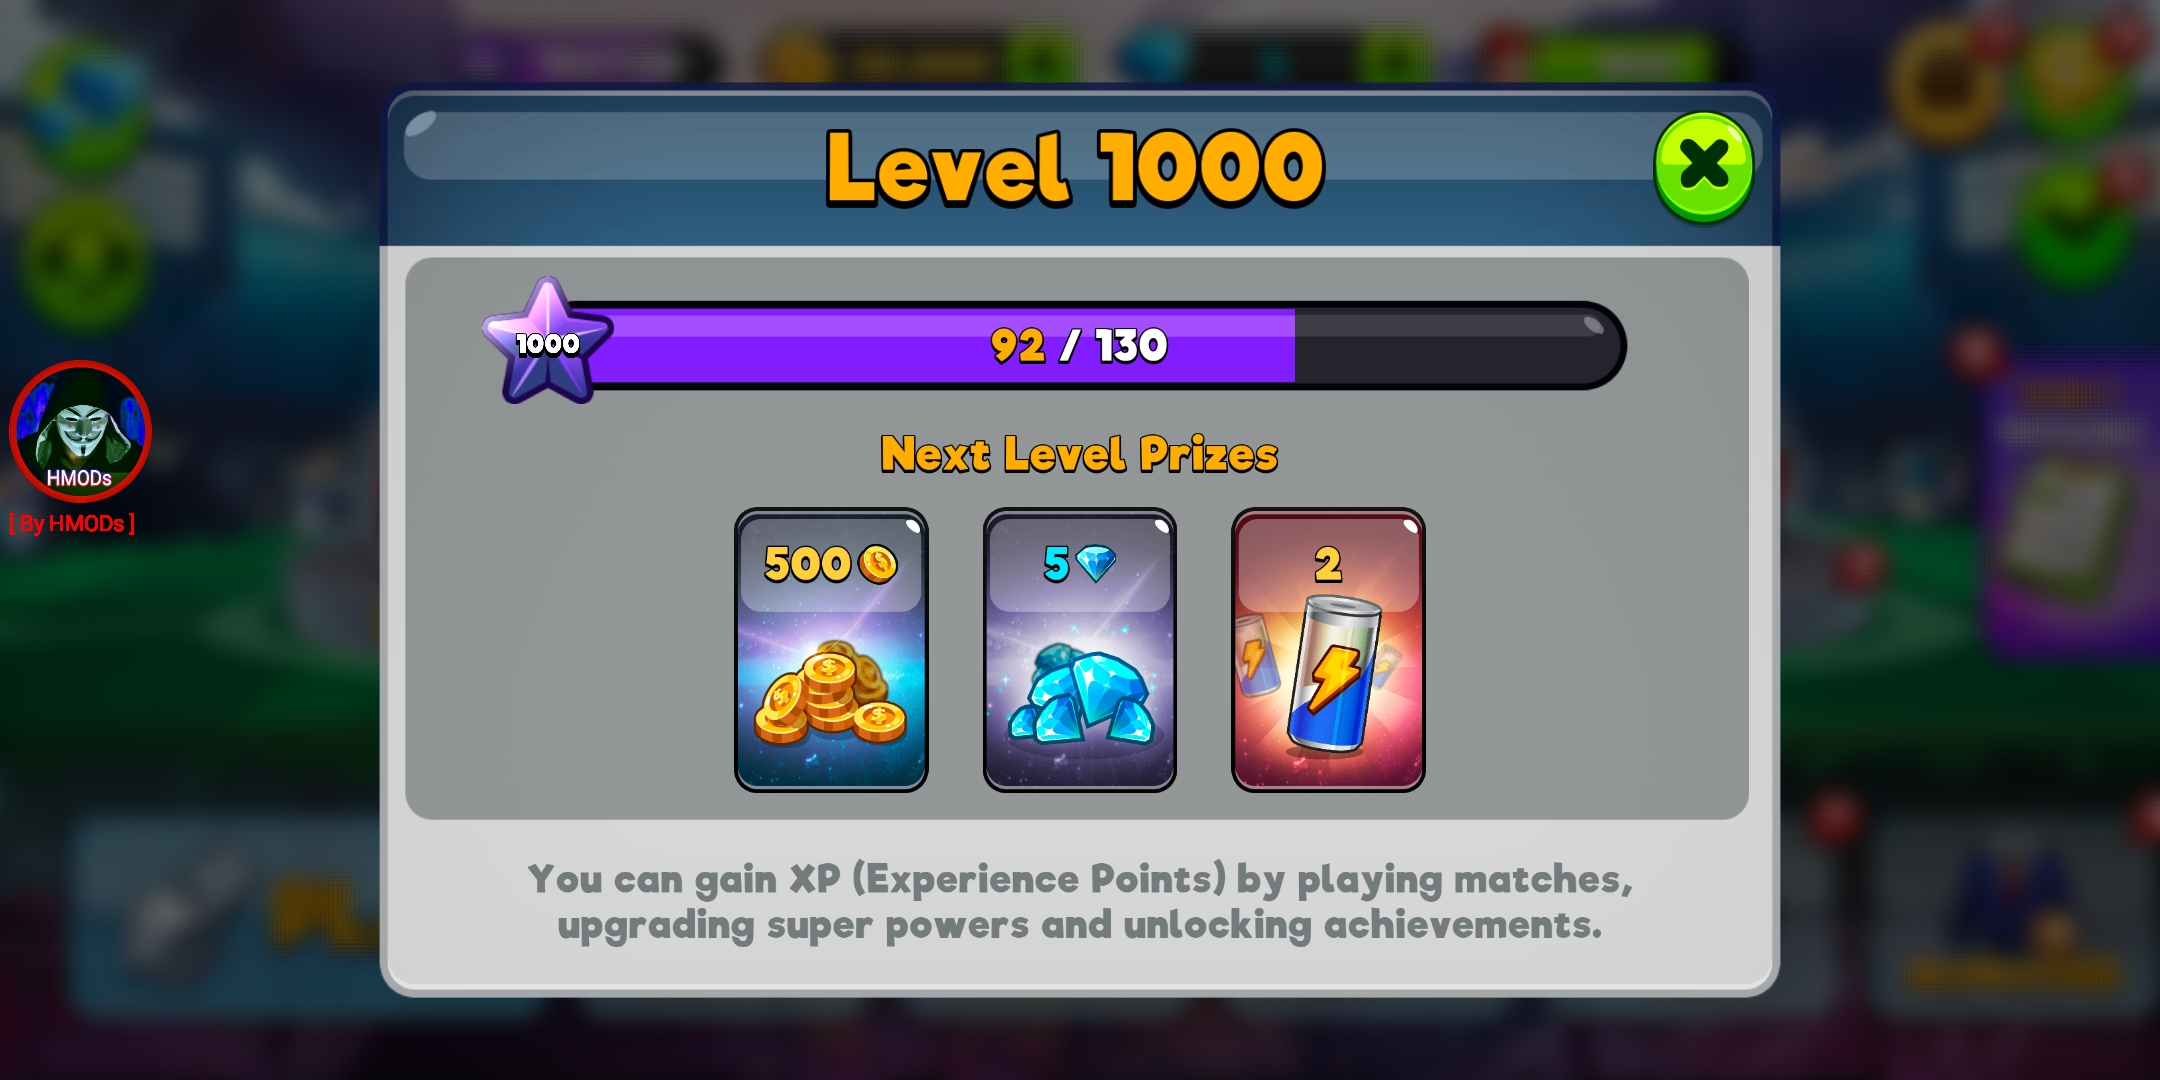Click the "Level 1000" title text
Image resolution: width=2160 pixels, height=1080 pixels.
[x=1075, y=167]
